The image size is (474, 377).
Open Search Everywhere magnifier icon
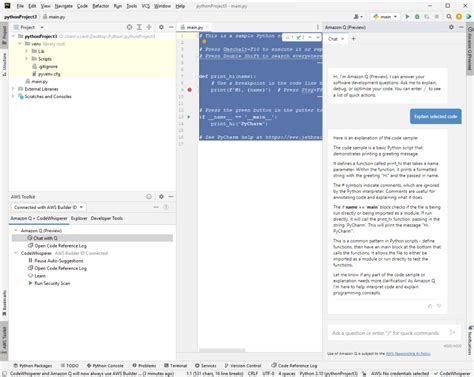(x=449, y=16)
